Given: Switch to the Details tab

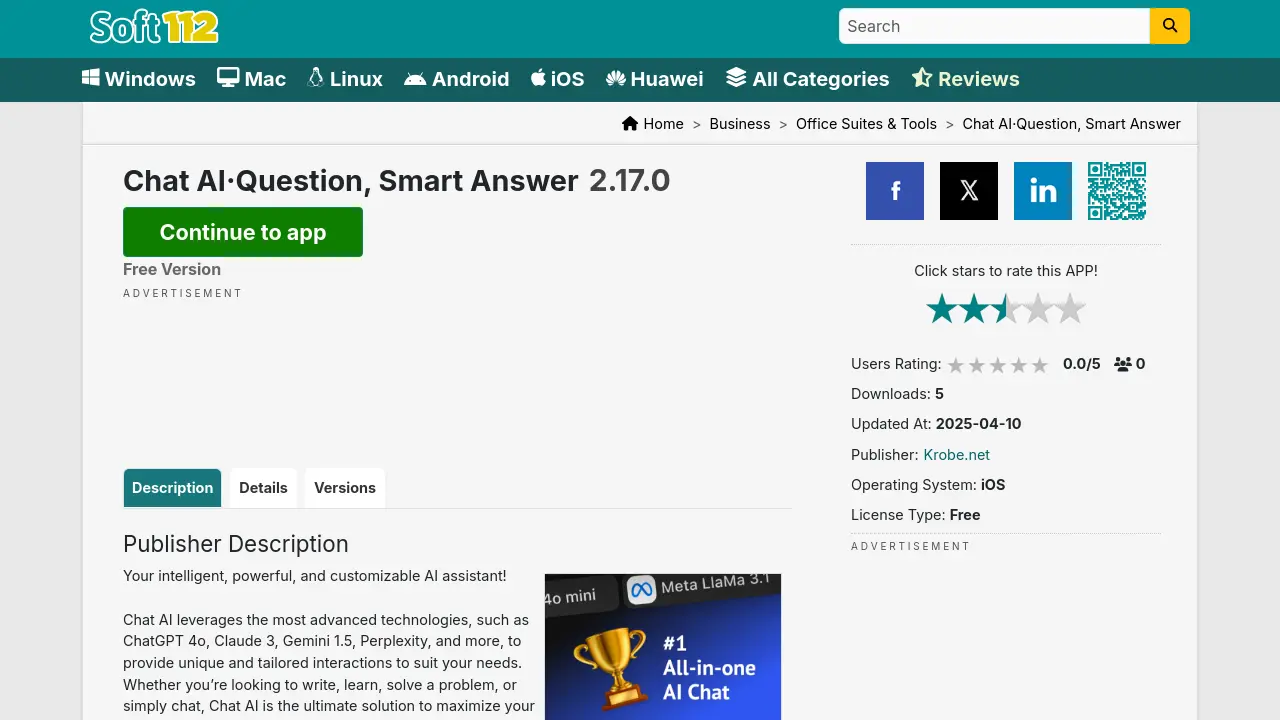Looking at the screenshot, I should click(x=263, y=488).
